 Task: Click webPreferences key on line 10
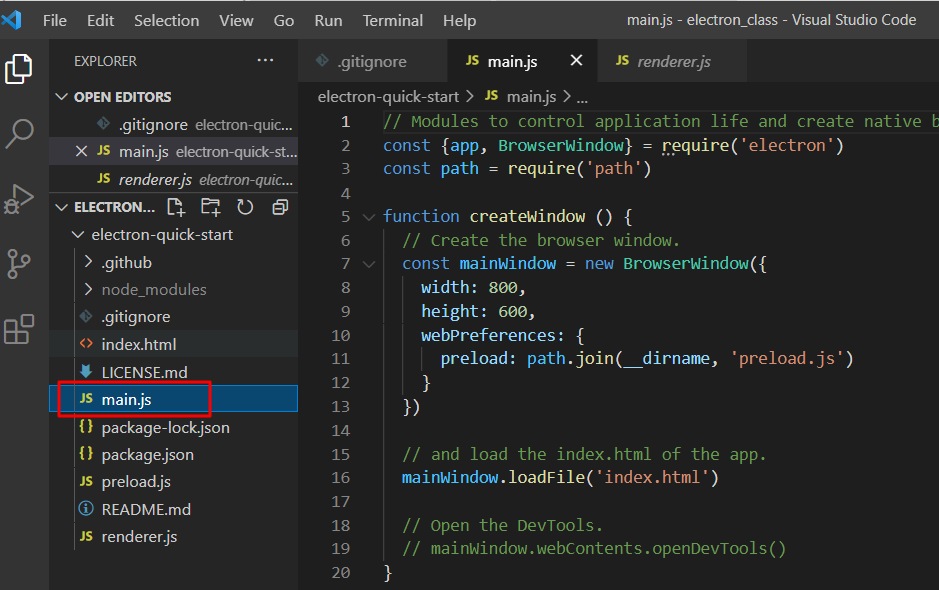click(488, 335)
